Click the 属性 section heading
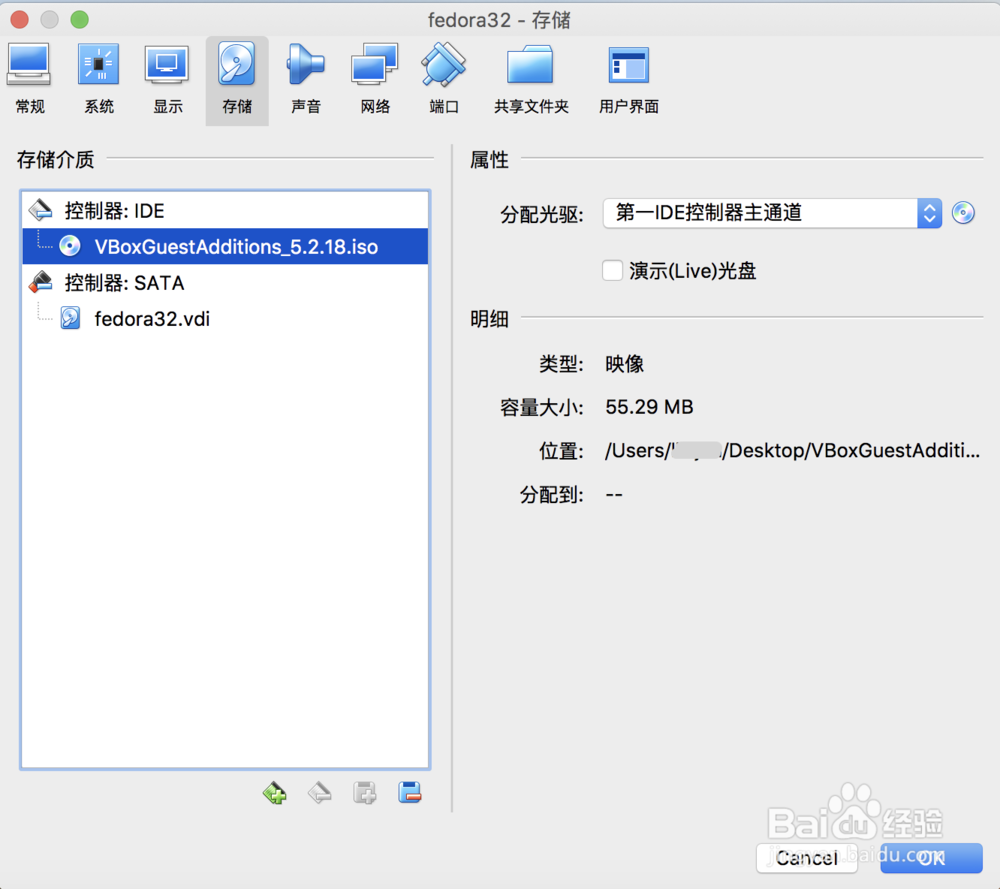 (489, 159)
